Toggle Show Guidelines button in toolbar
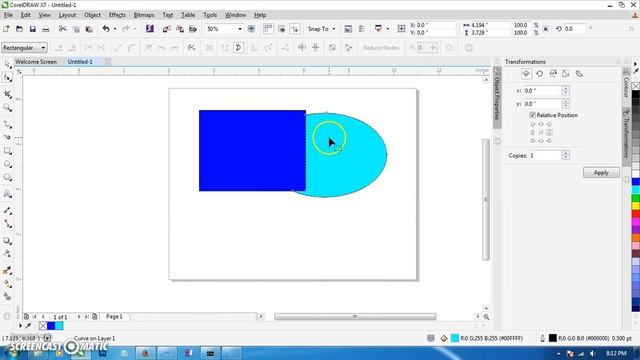The image size is (640, 360). coord(295,29)
